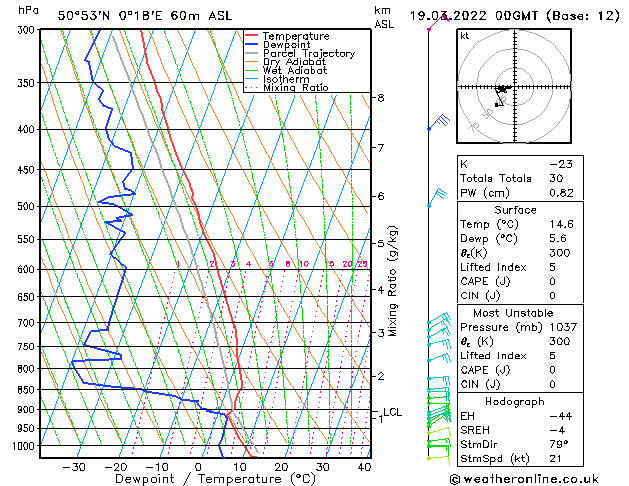Screen dimensions: 629x486
Task: Click the 8 km altitude axis label
Action: [x=380, y=98]
